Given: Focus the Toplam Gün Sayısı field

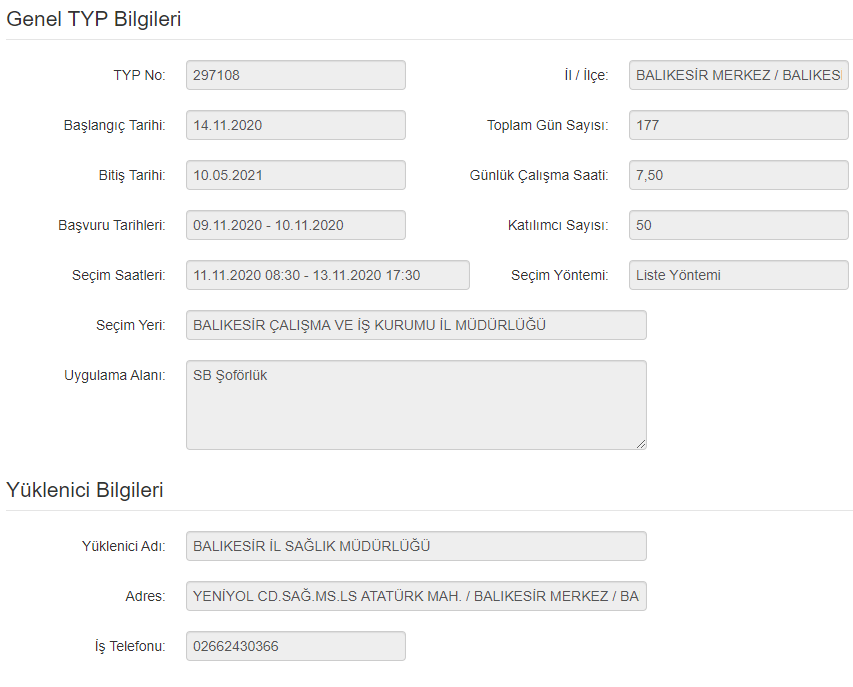Looking at the screenshot, I should pos(738,125).
